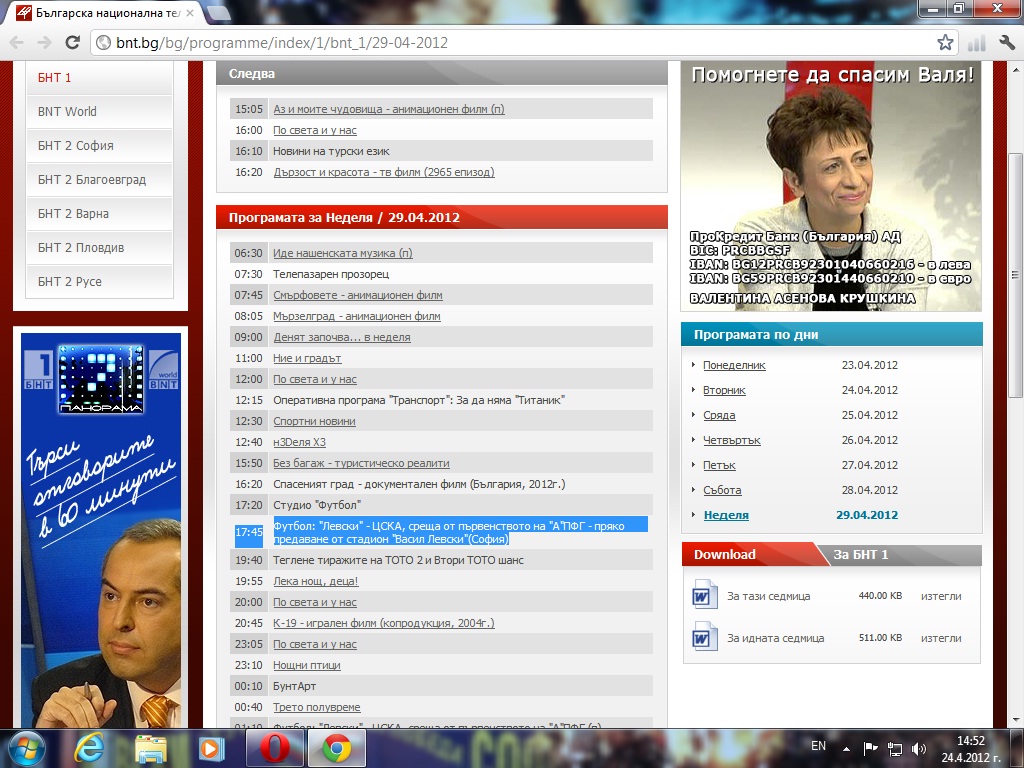Click the Помогнете да спасим Валя banner
The image size is (1024, 768).
[x=831, y=186]
